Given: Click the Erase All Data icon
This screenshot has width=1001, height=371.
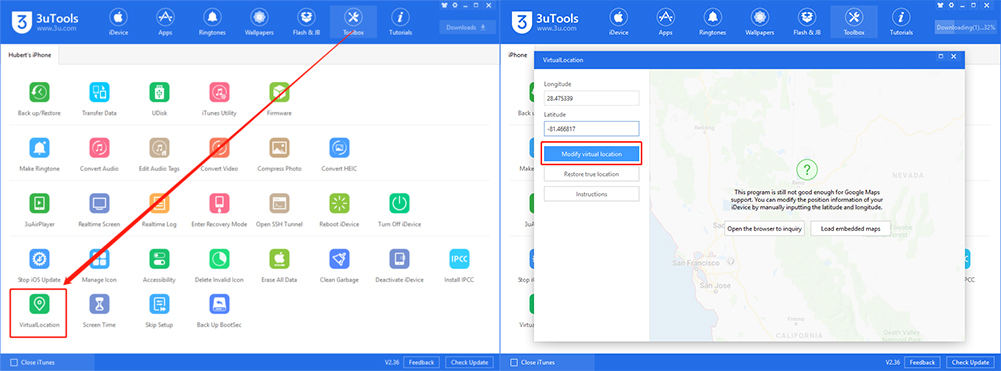Looking at the screenshot, I should (x=279, y=259).
